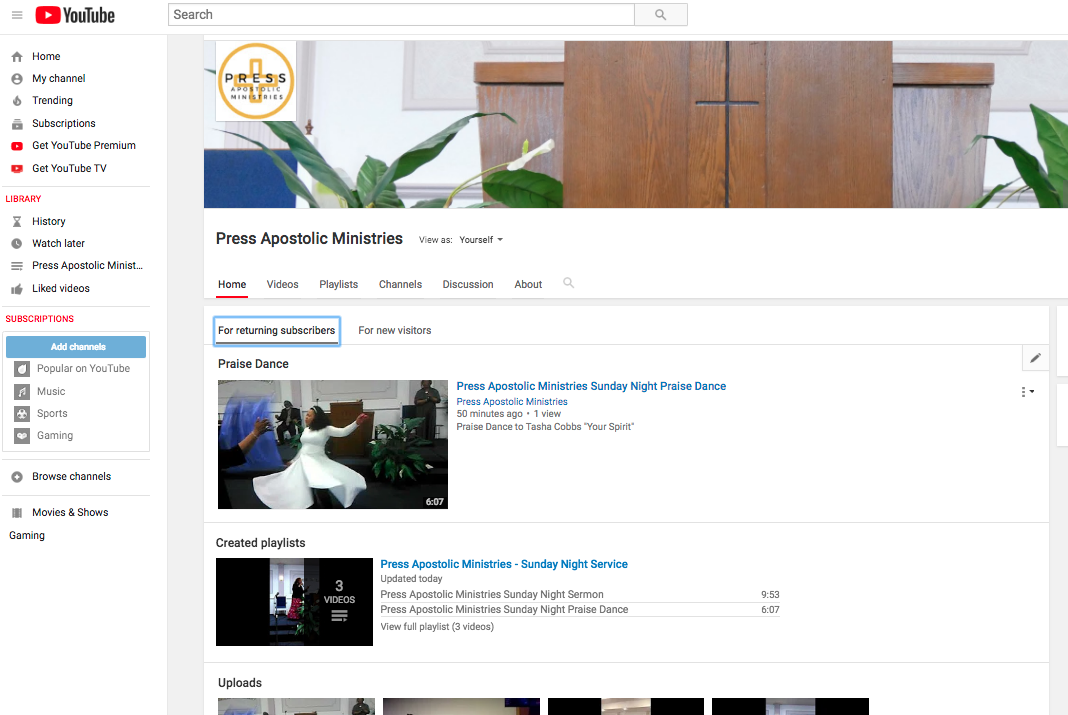
Task: Click the search magnifier button
Action: coord(660,14)
